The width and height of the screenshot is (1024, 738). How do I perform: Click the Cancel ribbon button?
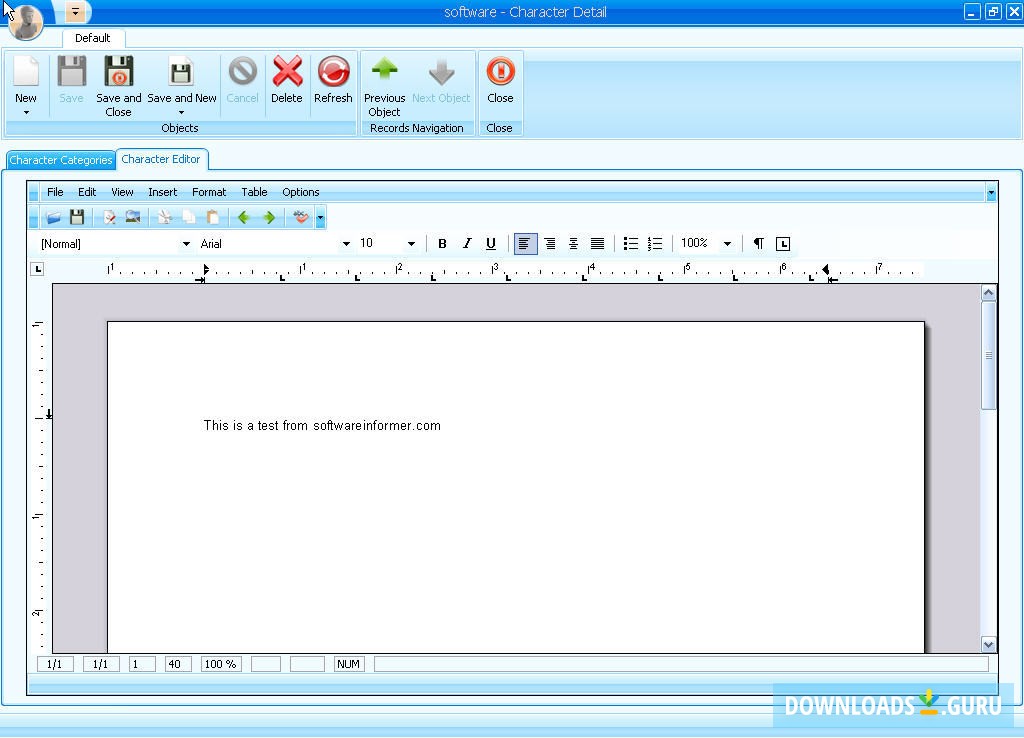coord(242,80)
